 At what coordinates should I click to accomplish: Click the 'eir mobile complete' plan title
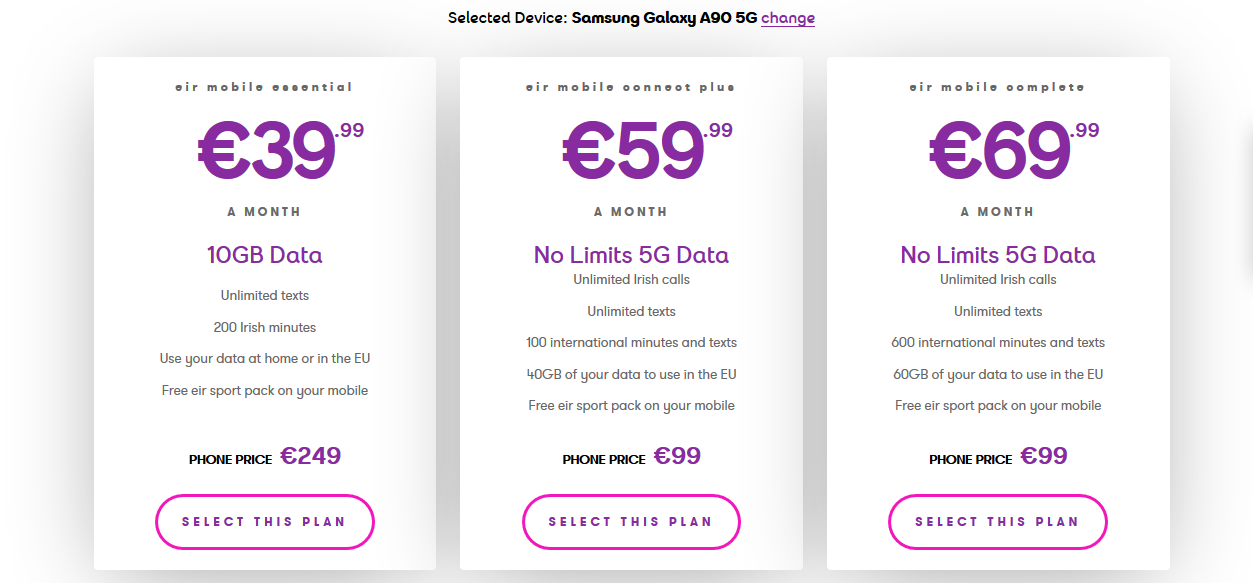[x=997, y=87]
